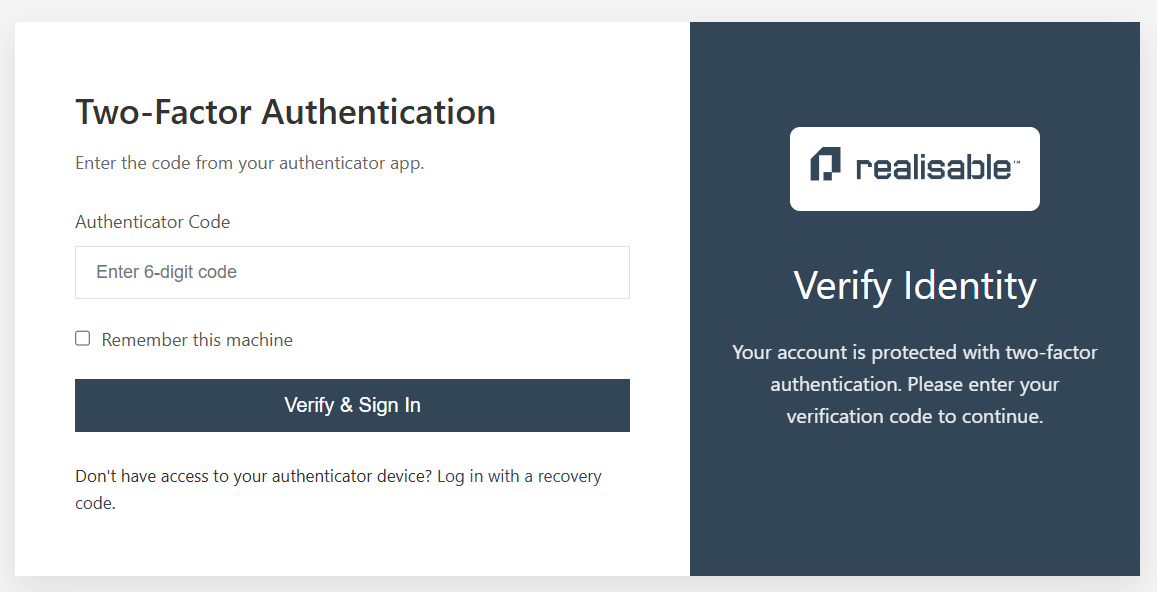Focus the Enter 6-digit code field

[x=352, y=272]
